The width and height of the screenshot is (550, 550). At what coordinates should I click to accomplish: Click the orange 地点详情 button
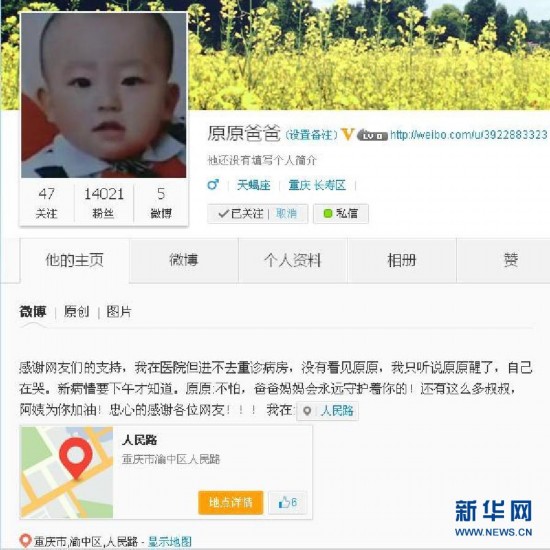click(230, 503)
